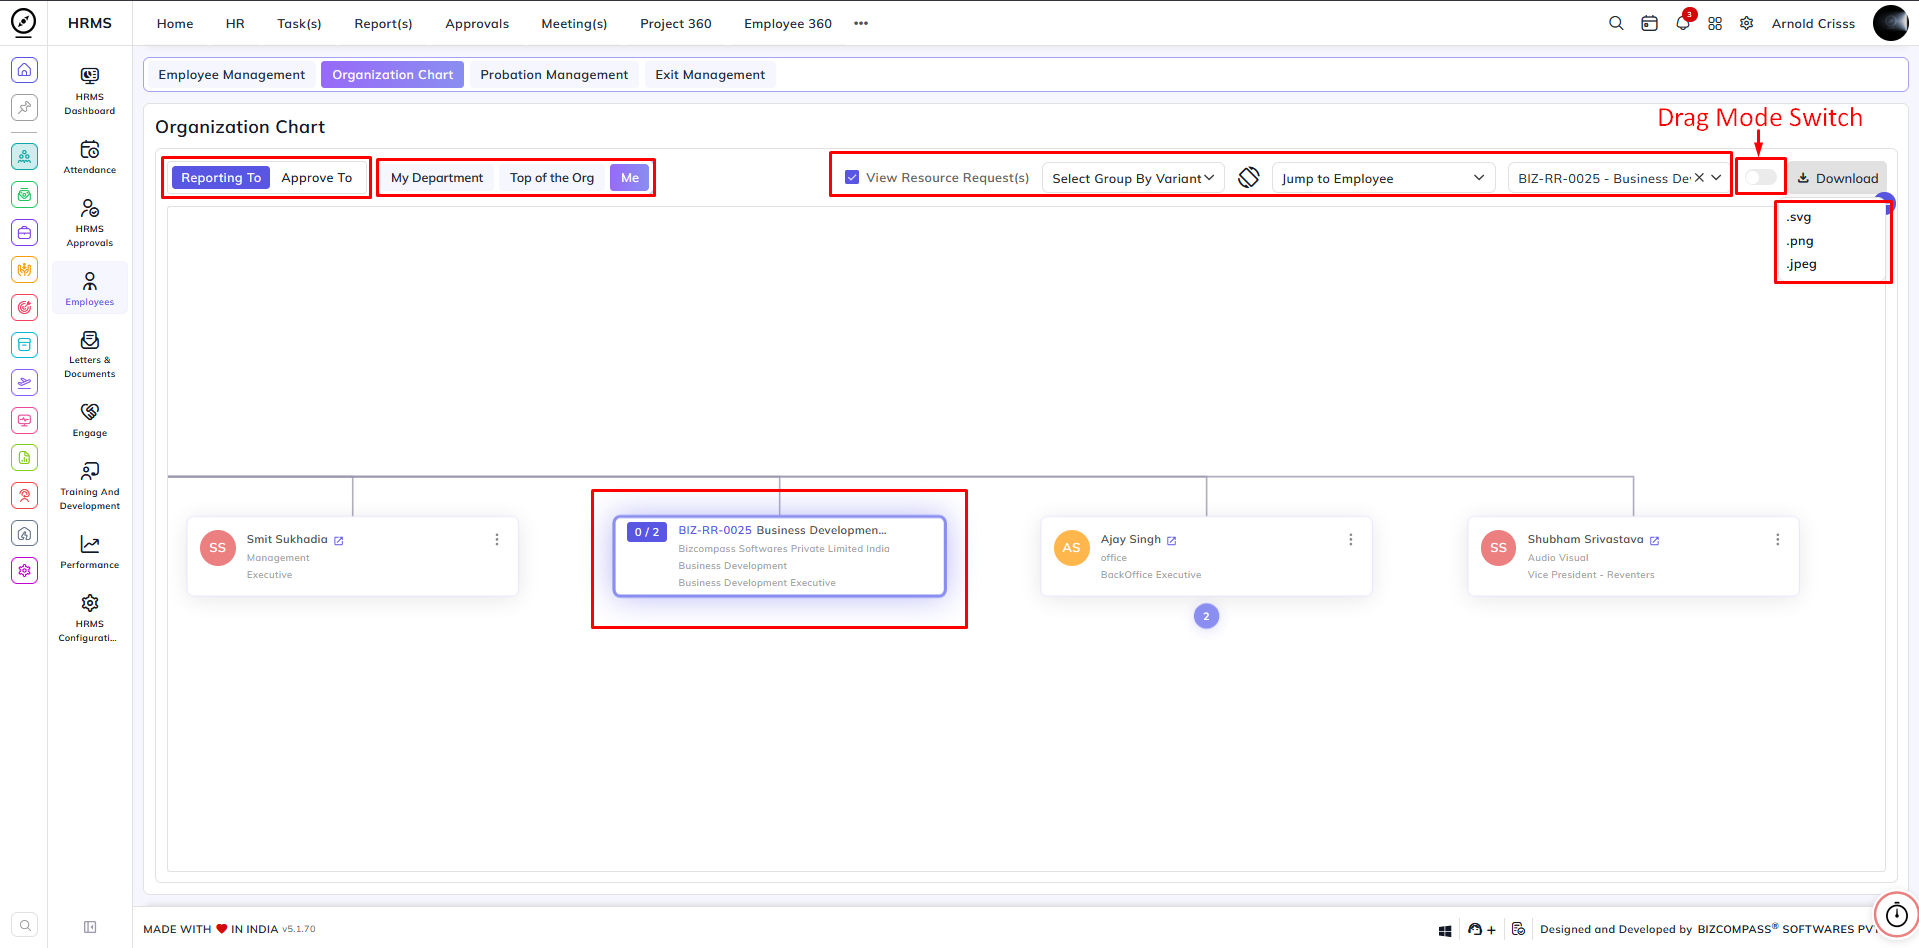Open Smit Sukhadia's profile link icon
The width and height of the screenshot is (1919, 948).
(x=339, y=540)
